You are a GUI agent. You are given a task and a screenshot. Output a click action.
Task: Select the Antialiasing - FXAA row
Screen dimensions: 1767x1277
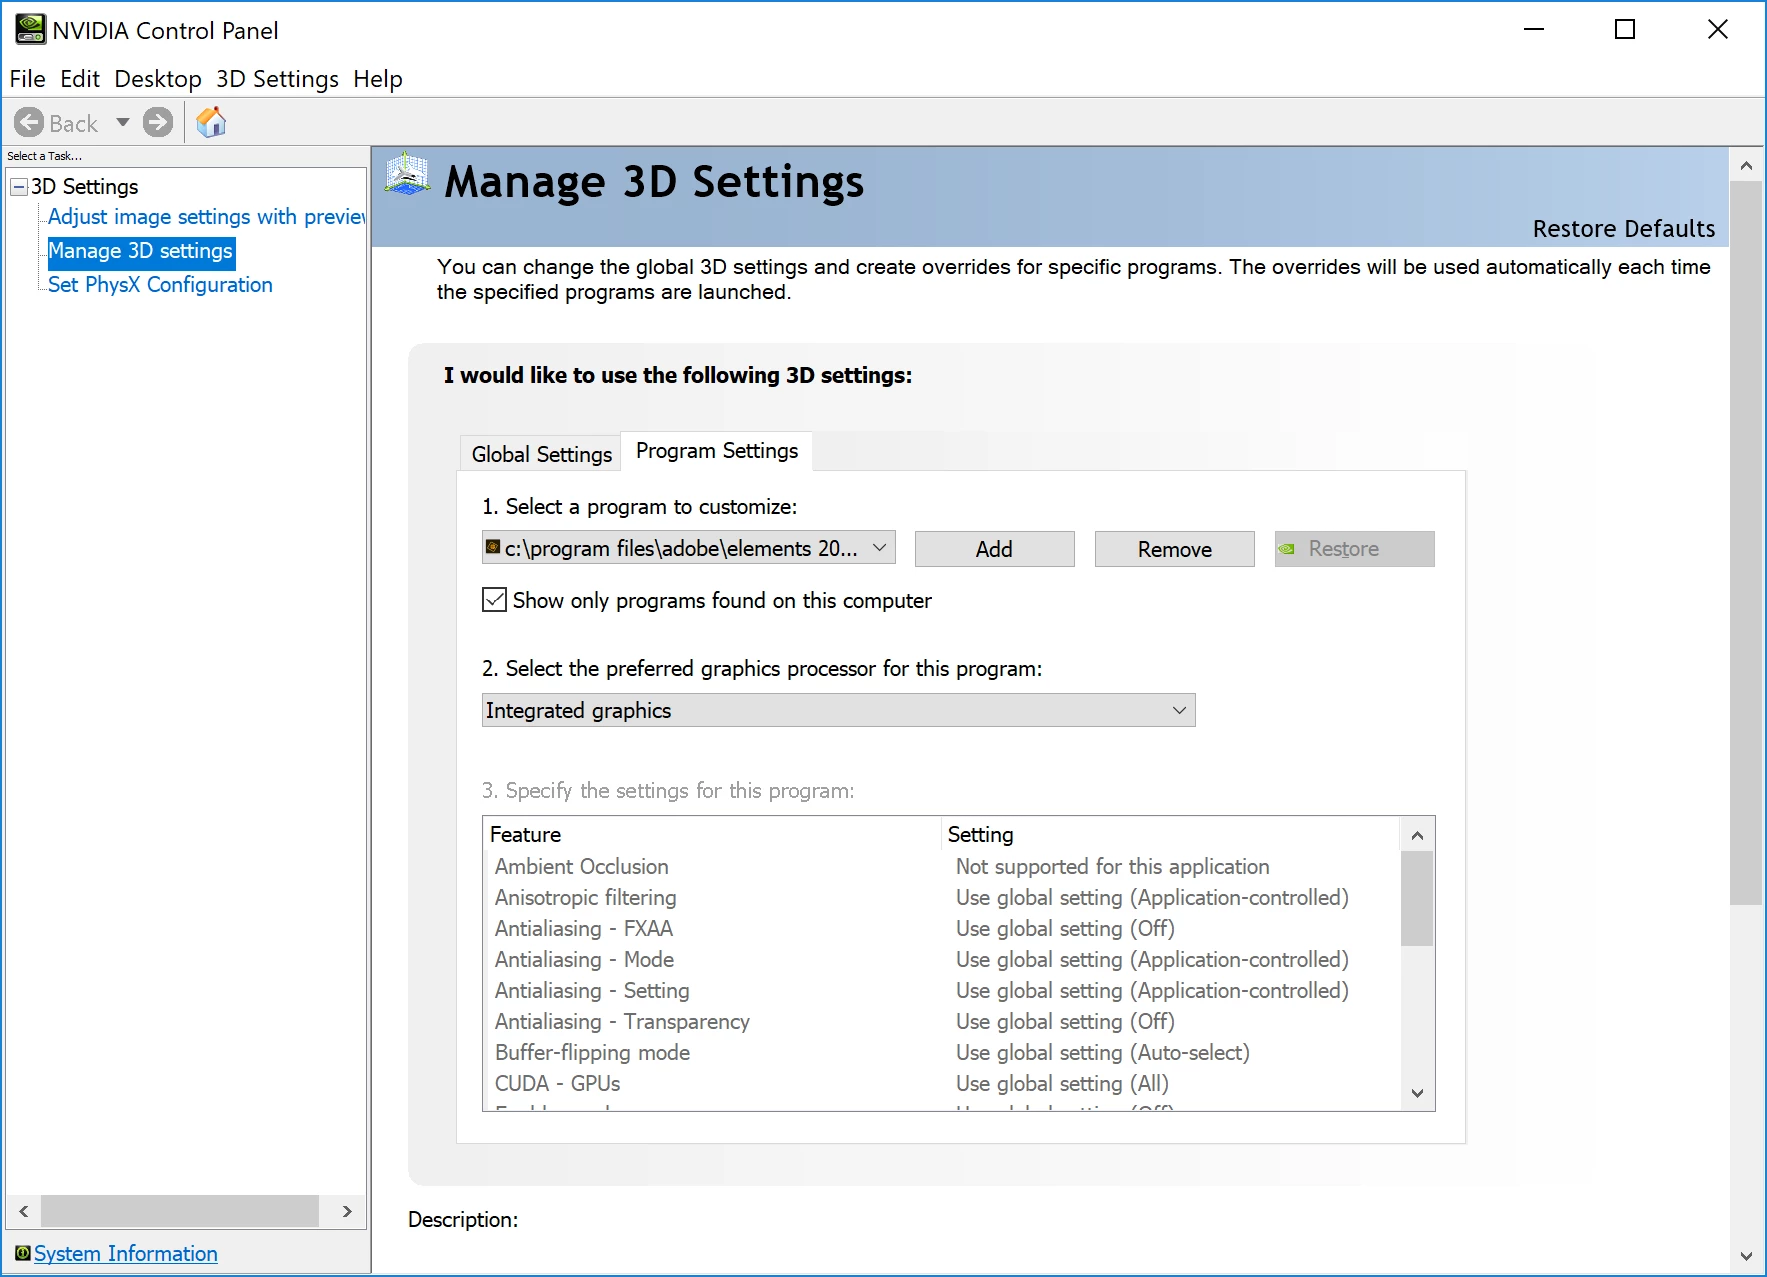(941, 929)
